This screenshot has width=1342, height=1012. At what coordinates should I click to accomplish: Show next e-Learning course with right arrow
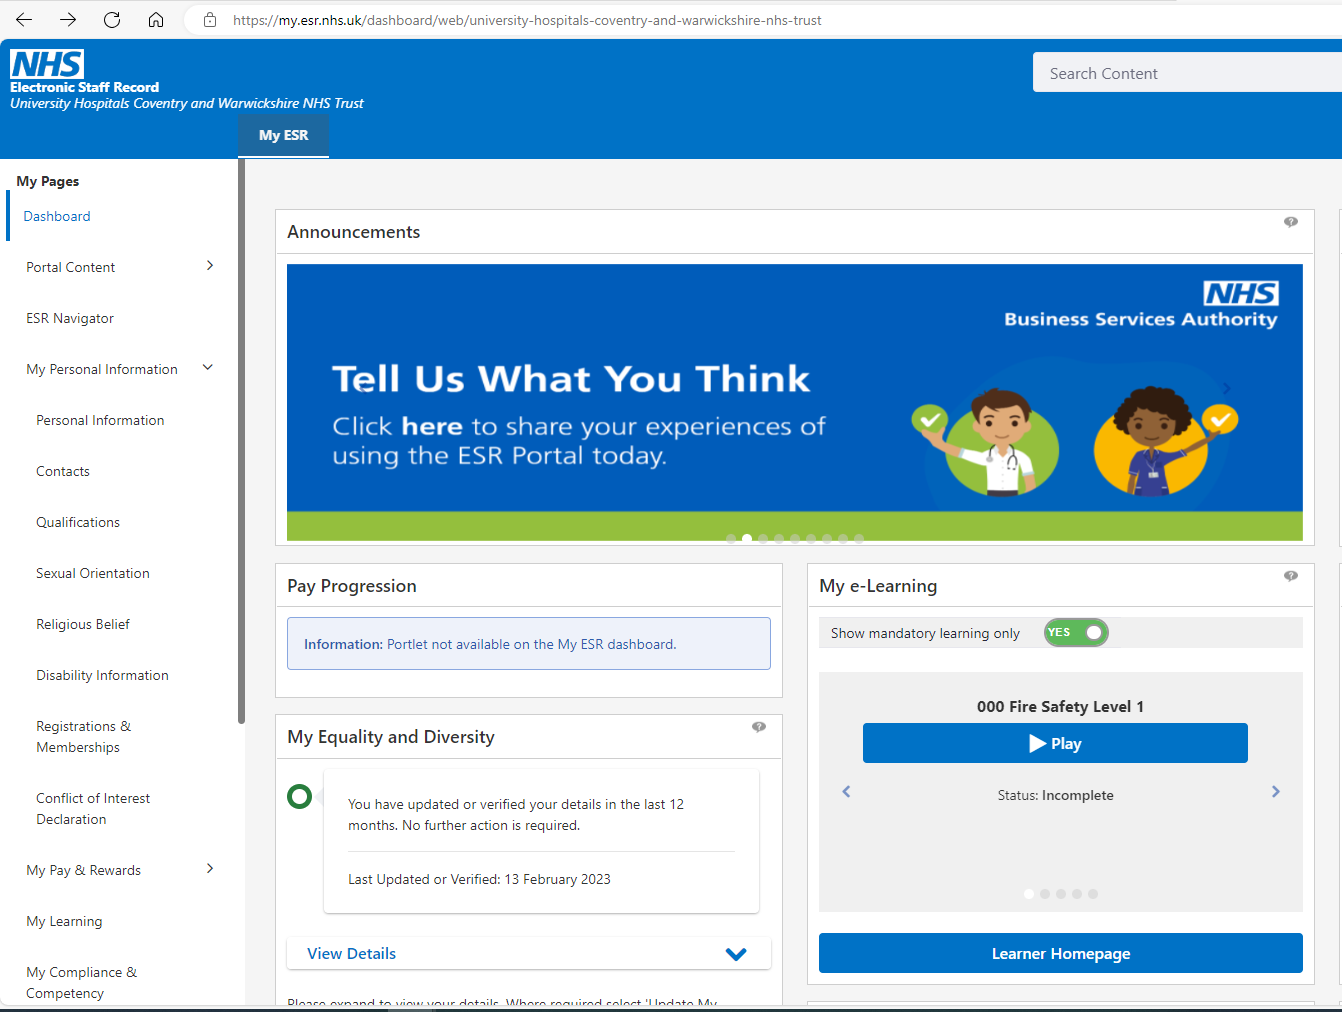tap(1275, 792)
